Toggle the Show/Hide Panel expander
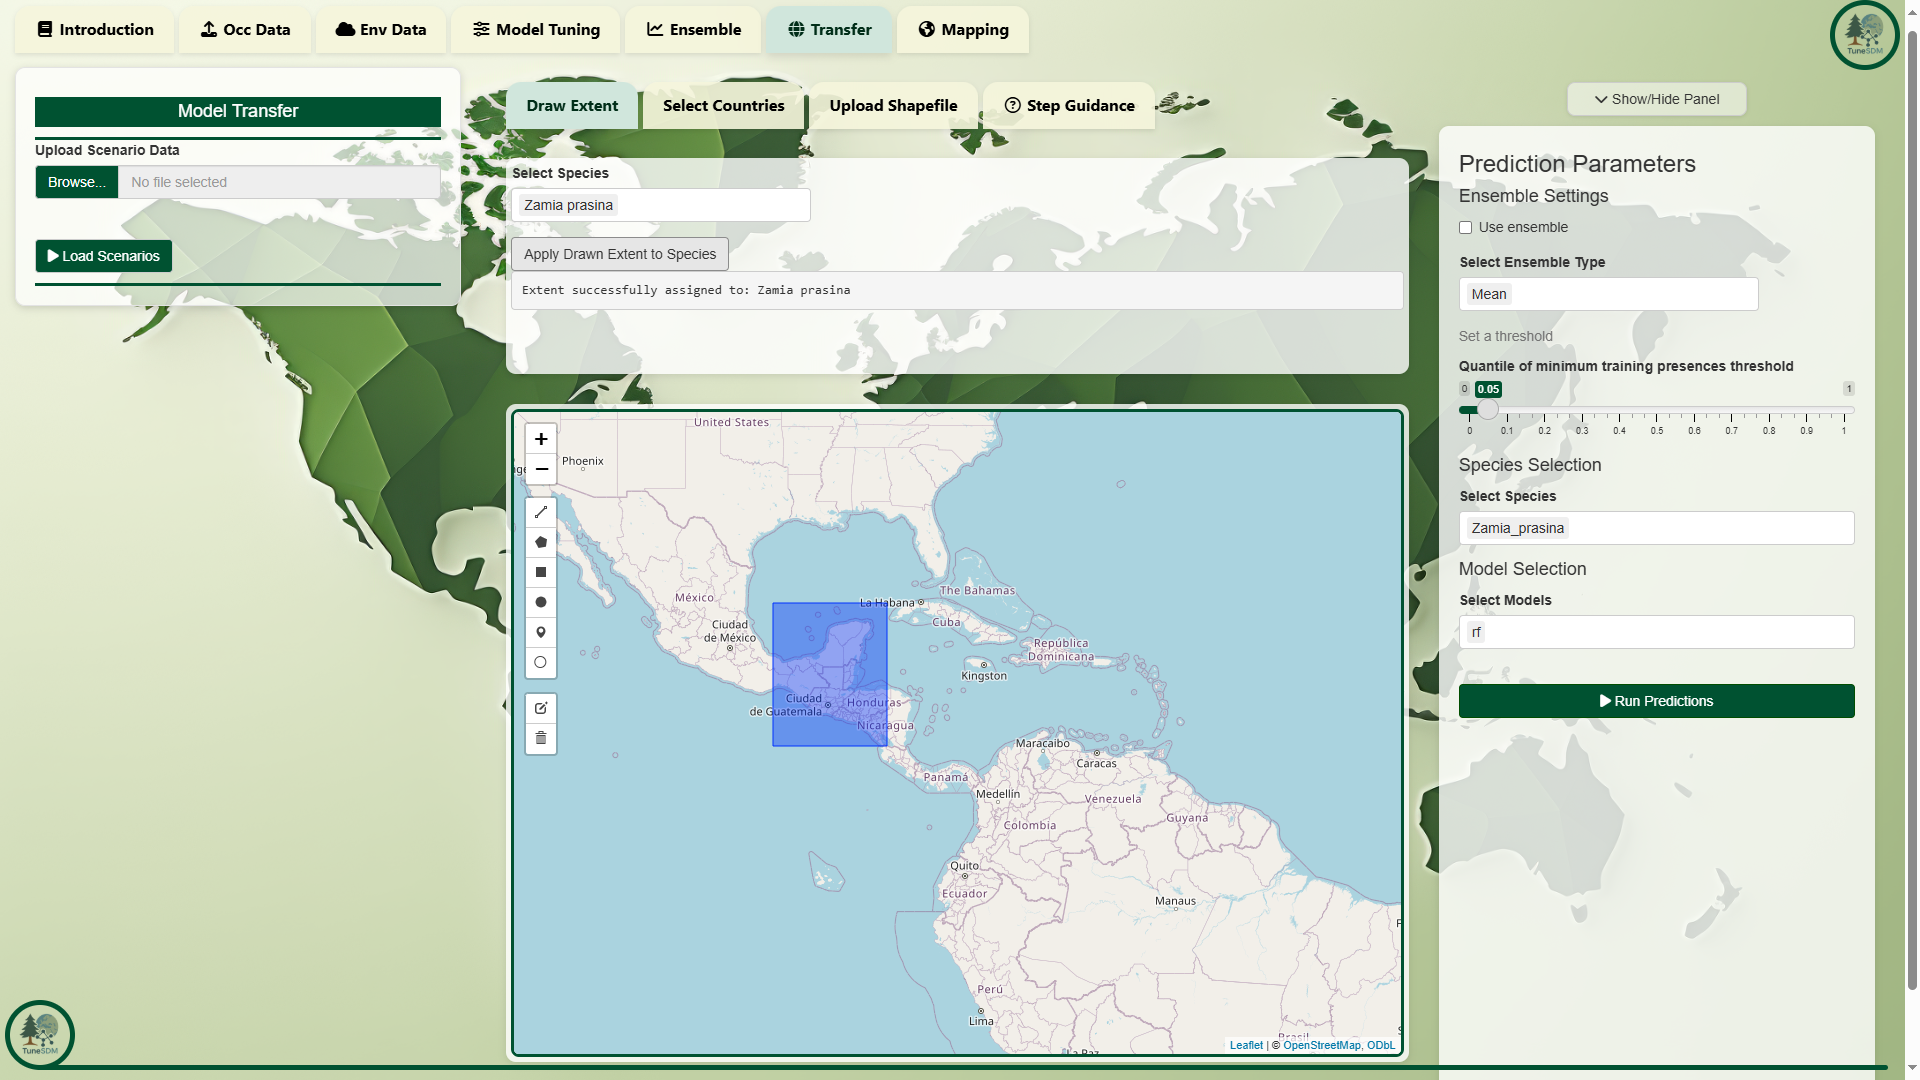Image resolution: width=1920 pixels, height=1080 pixels. click(1656, 99)
